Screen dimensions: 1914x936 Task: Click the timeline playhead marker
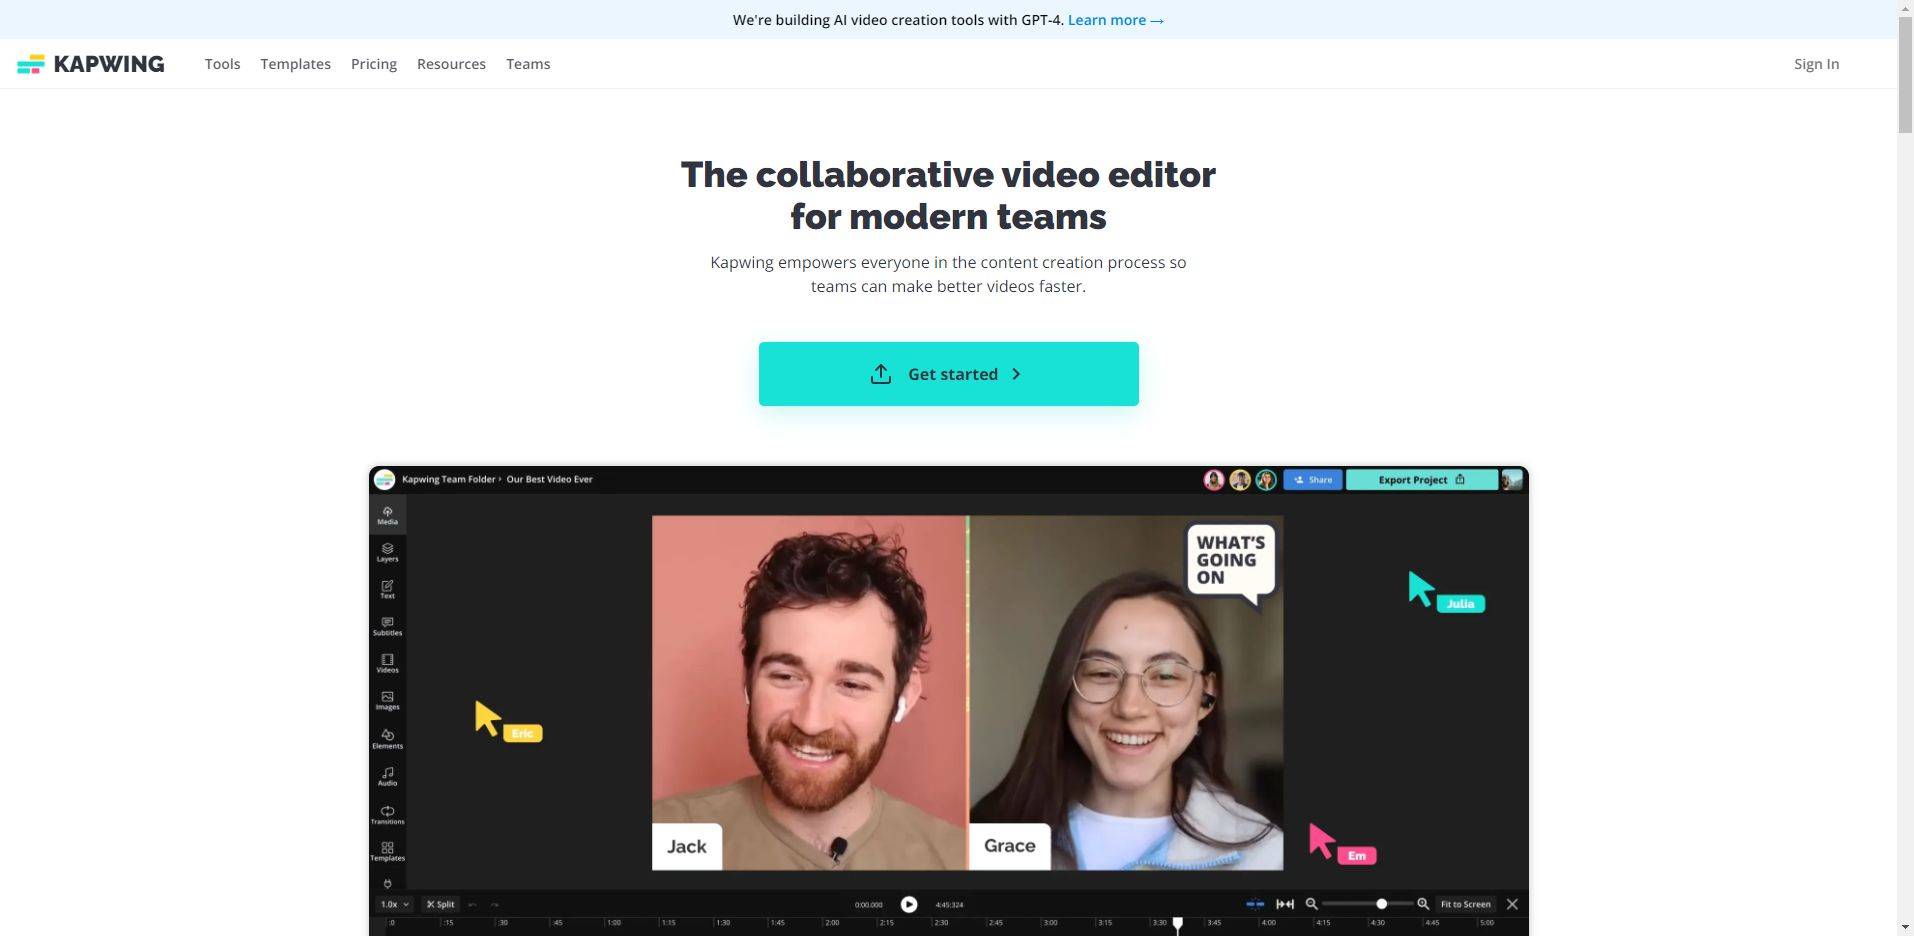click(x=1178, y=925)
